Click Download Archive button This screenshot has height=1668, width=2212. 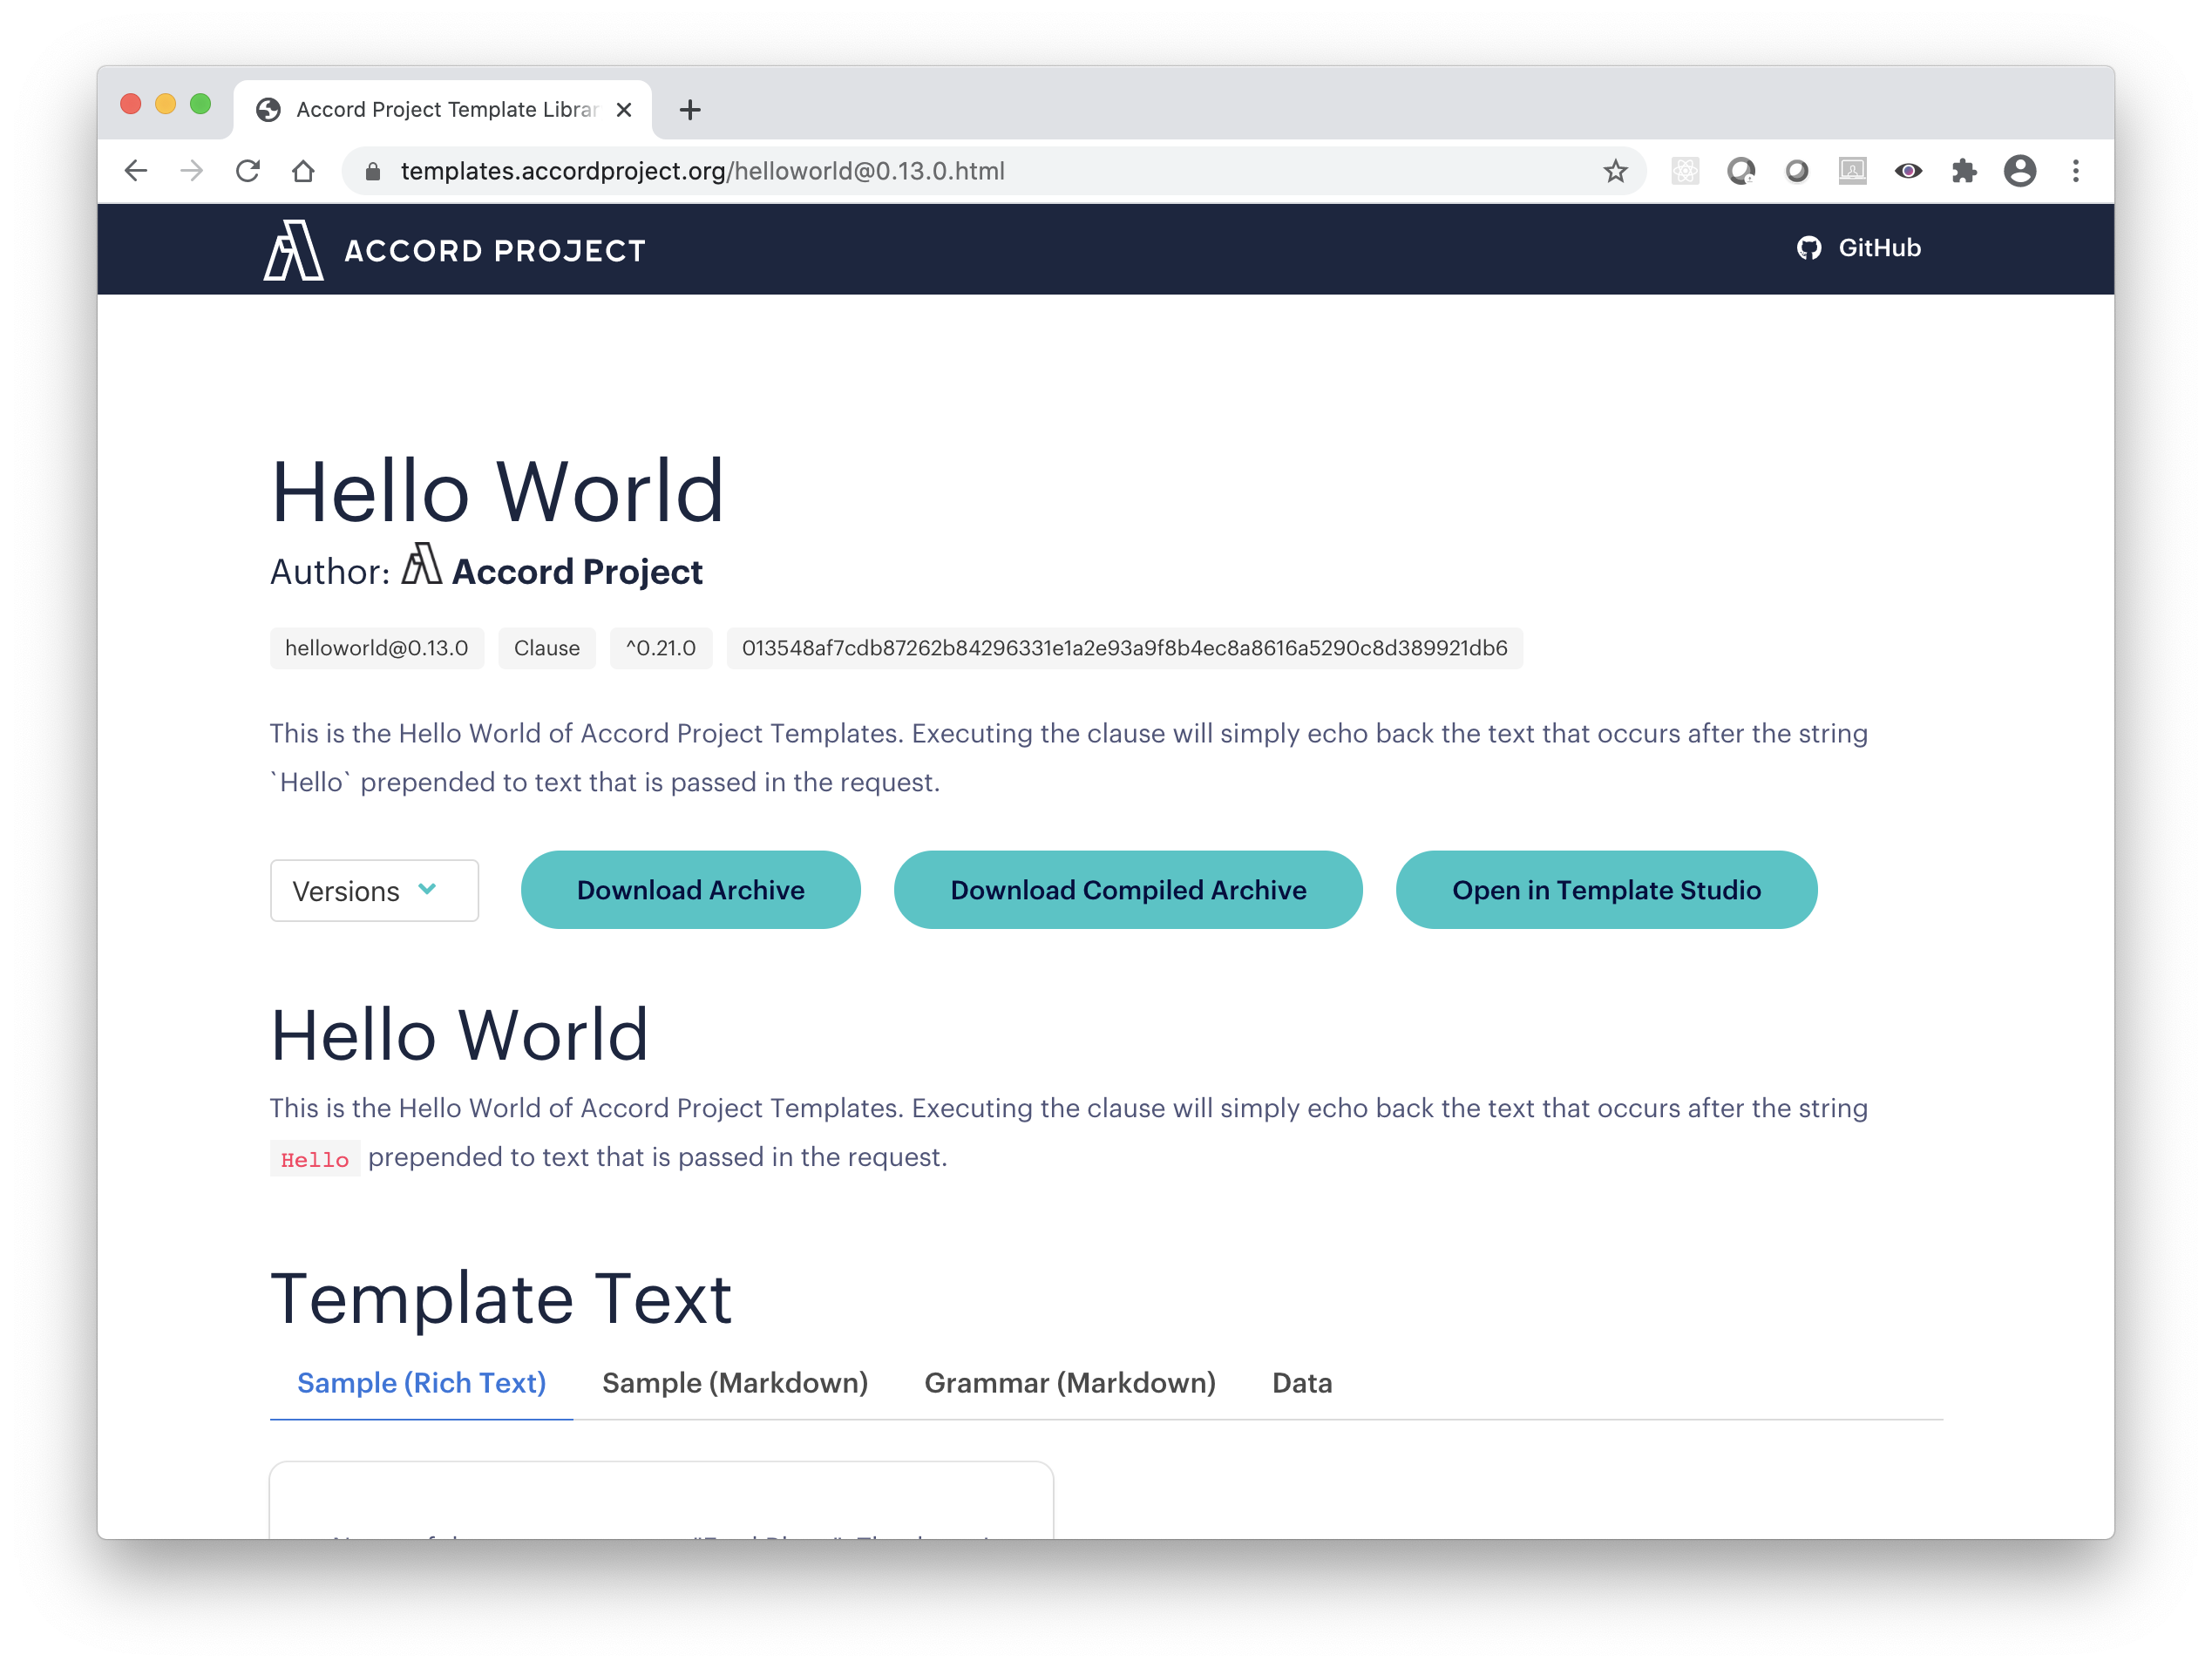point(691,890)
